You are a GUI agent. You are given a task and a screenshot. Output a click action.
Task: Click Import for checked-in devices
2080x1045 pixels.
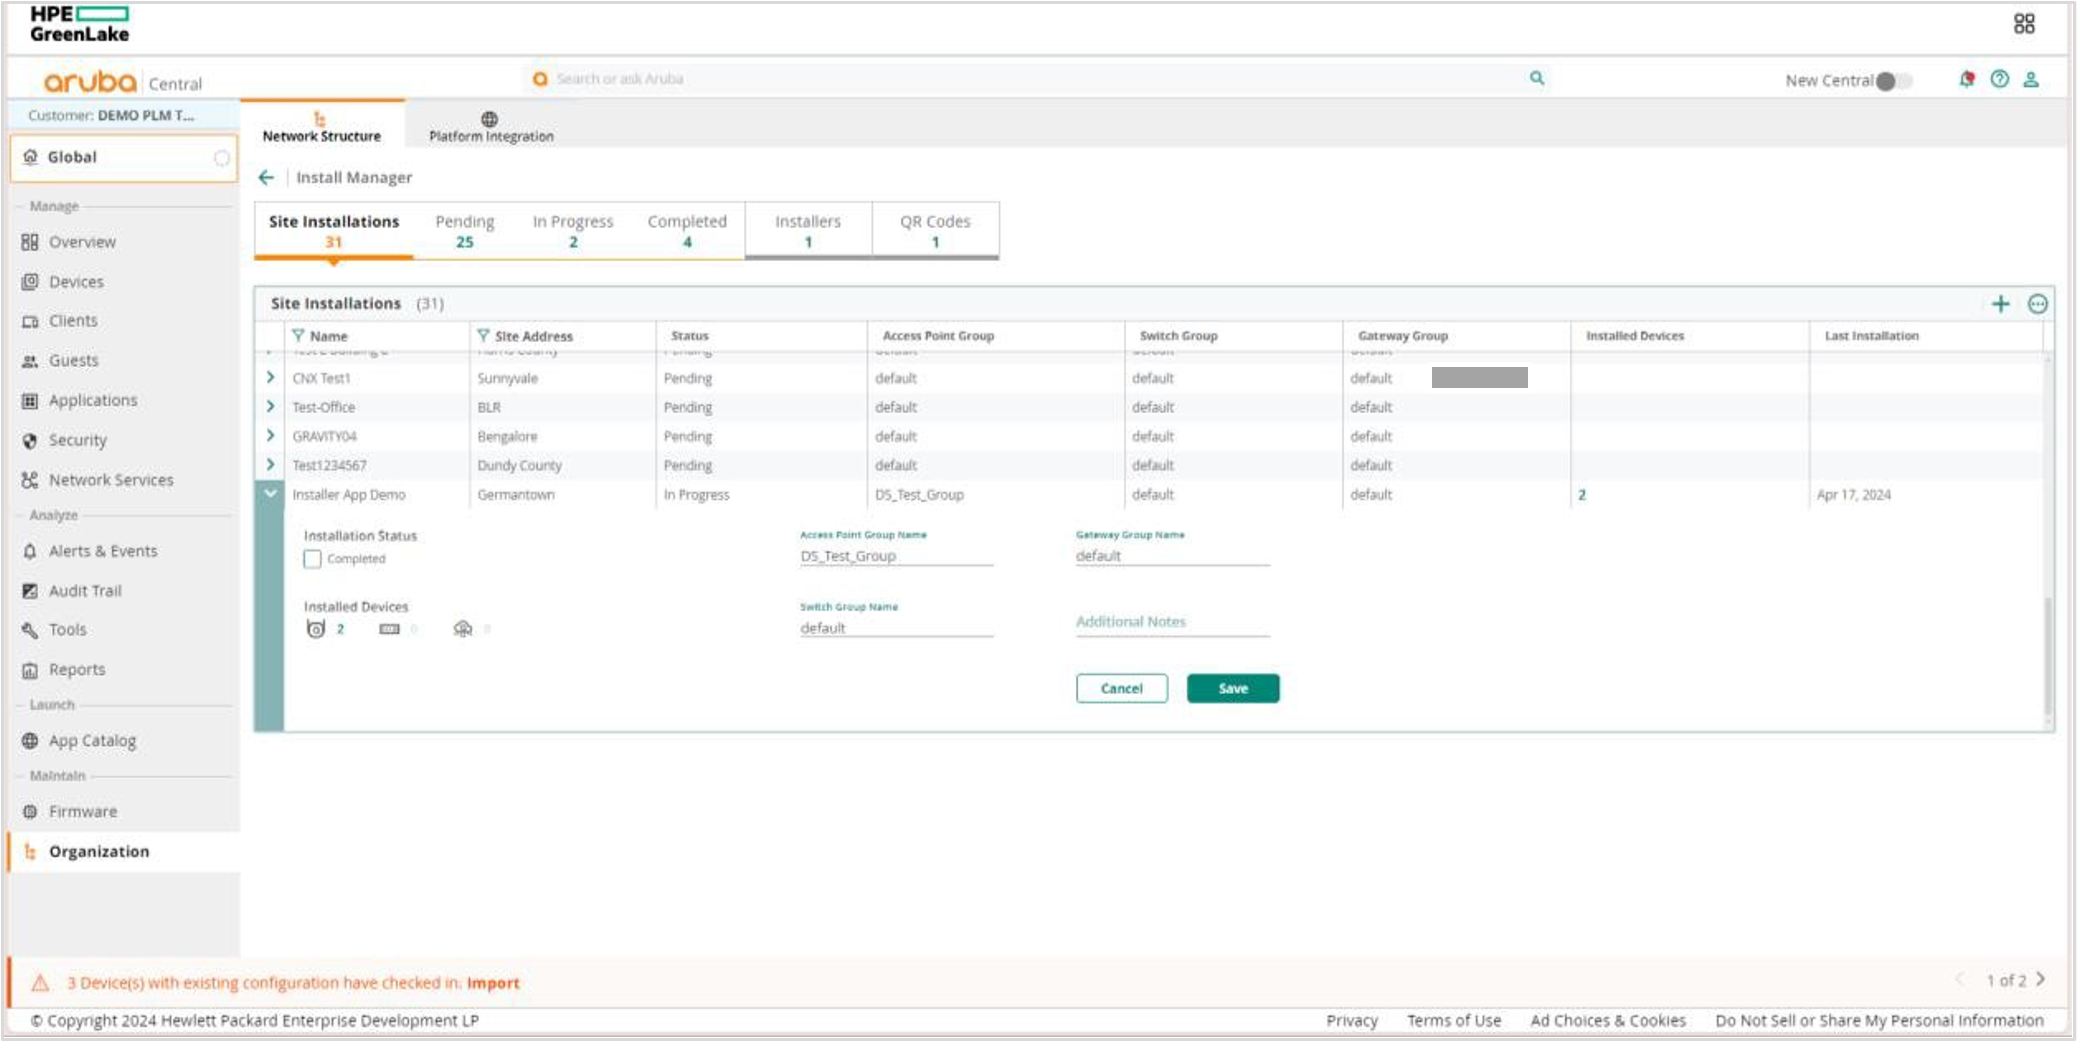pyautogui.click(x=493, y=983)
